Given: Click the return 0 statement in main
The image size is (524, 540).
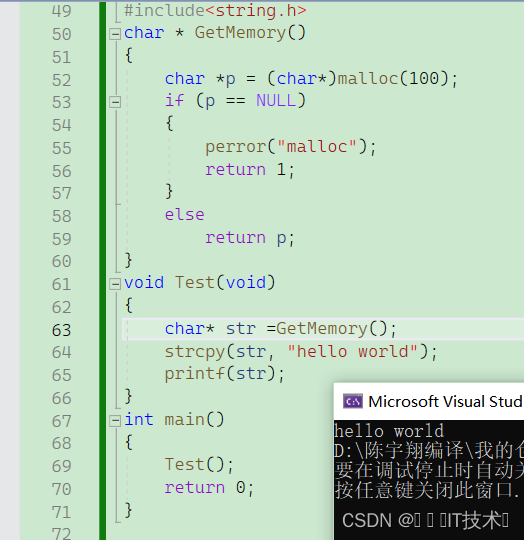Looking at the screenshot, I should point(209,488).
